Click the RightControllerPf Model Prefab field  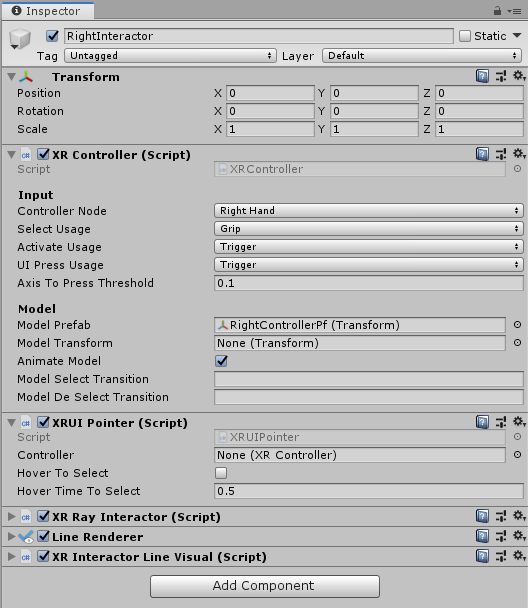coord(360,325)
